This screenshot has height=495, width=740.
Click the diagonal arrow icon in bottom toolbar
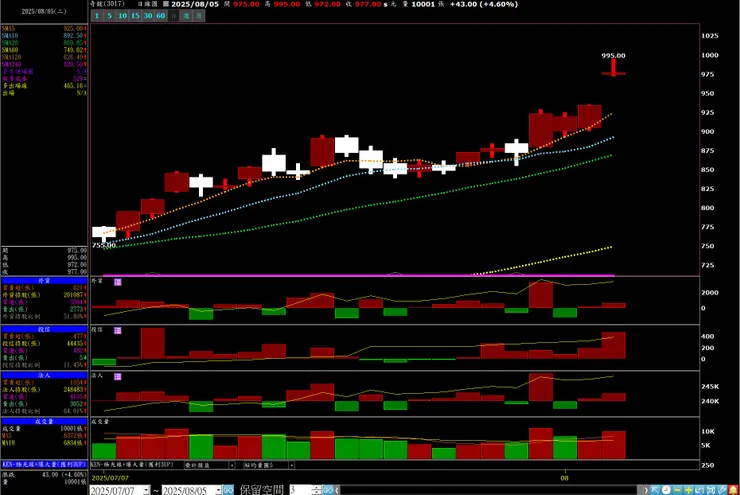click(x=655, y=490)
